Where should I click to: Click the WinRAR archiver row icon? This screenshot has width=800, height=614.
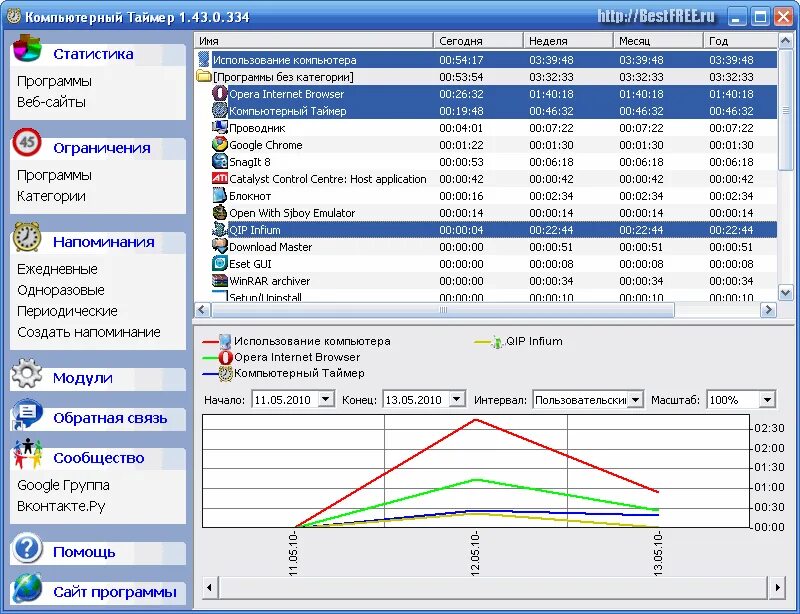pyautogui.click(x=219, y=280)
